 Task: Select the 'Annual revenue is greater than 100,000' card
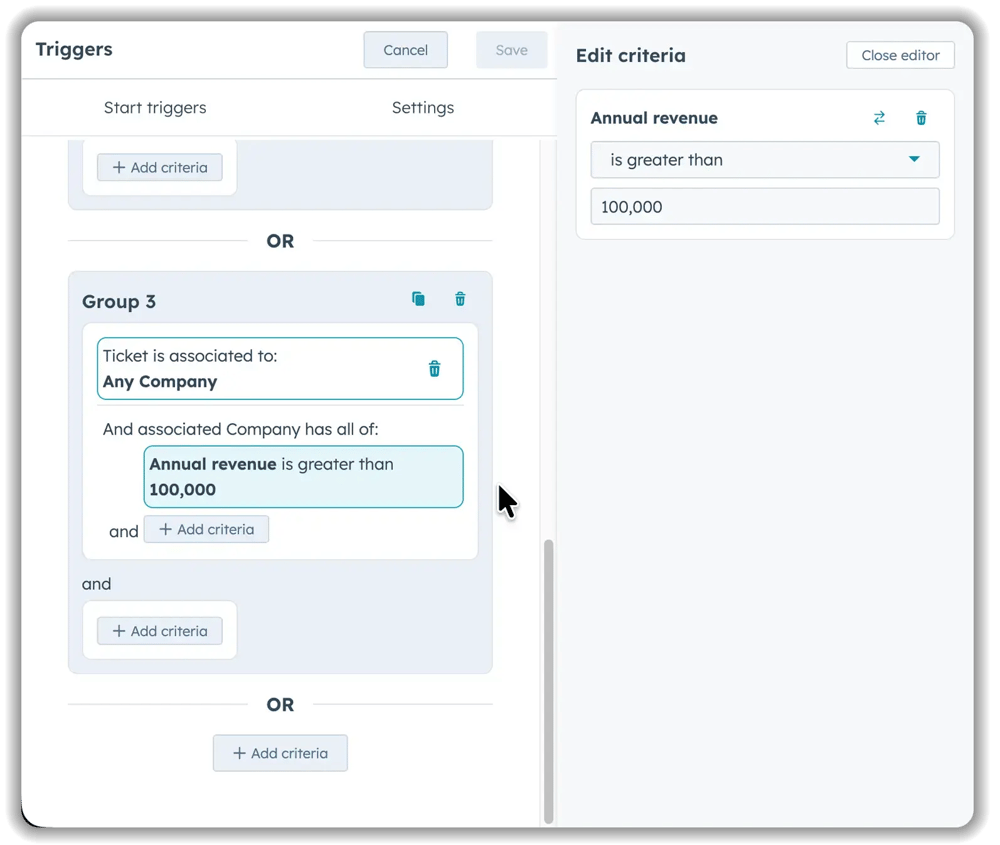point(303,476)
